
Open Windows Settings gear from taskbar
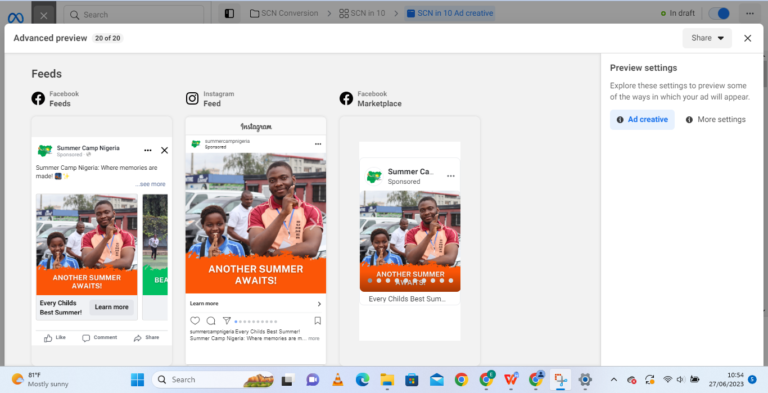(585, 380)
